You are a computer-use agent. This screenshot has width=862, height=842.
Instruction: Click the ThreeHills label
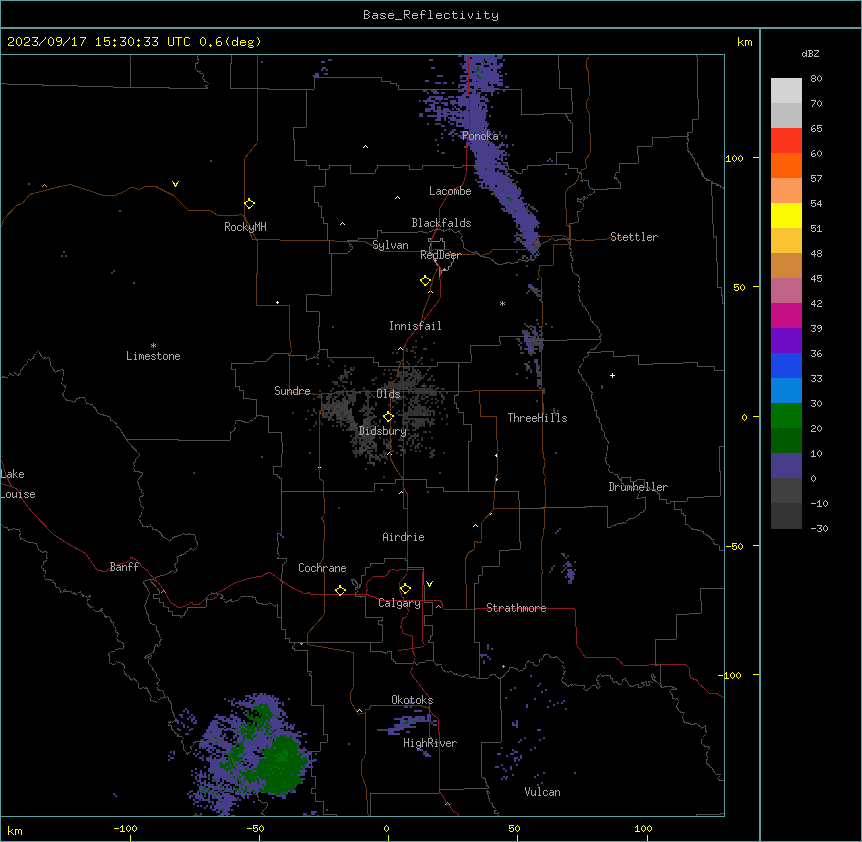pos(537,418)
